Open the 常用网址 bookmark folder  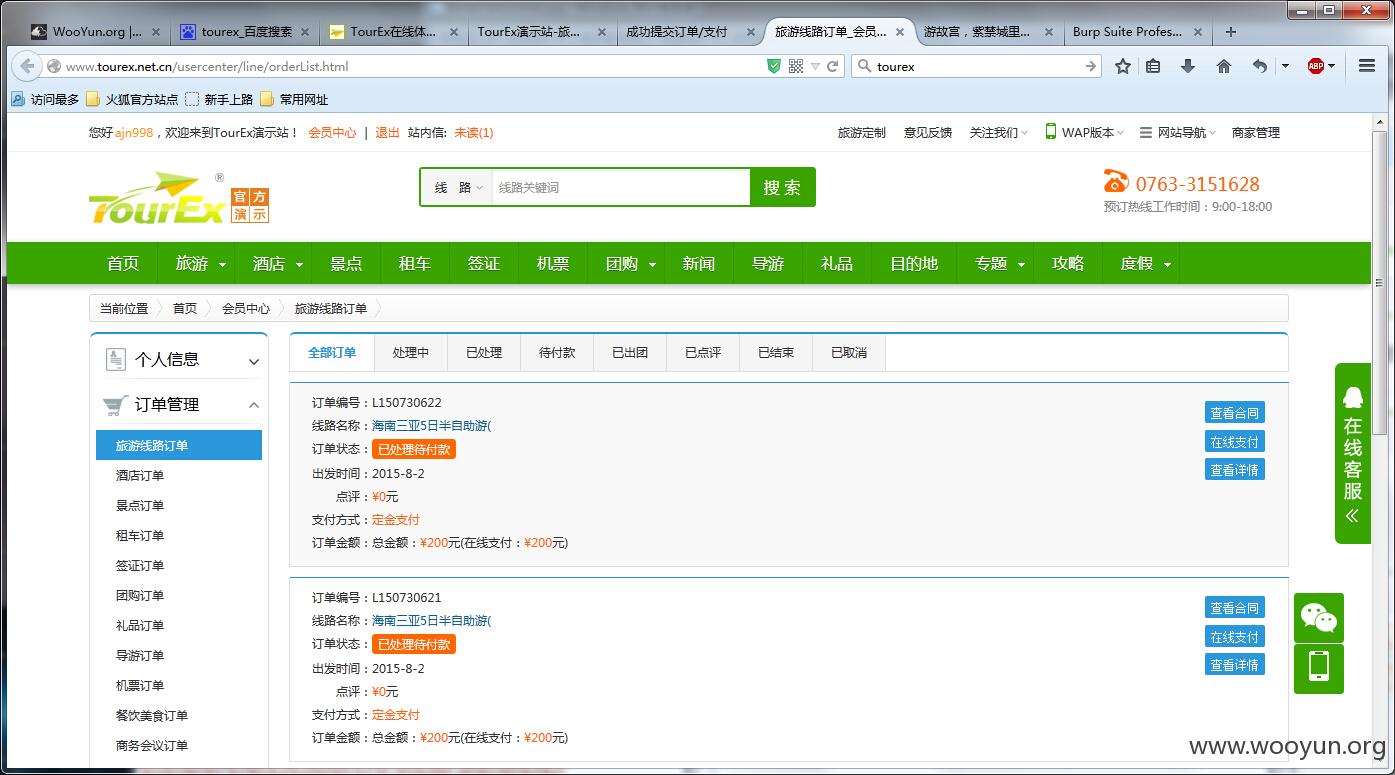pos(294,99)
